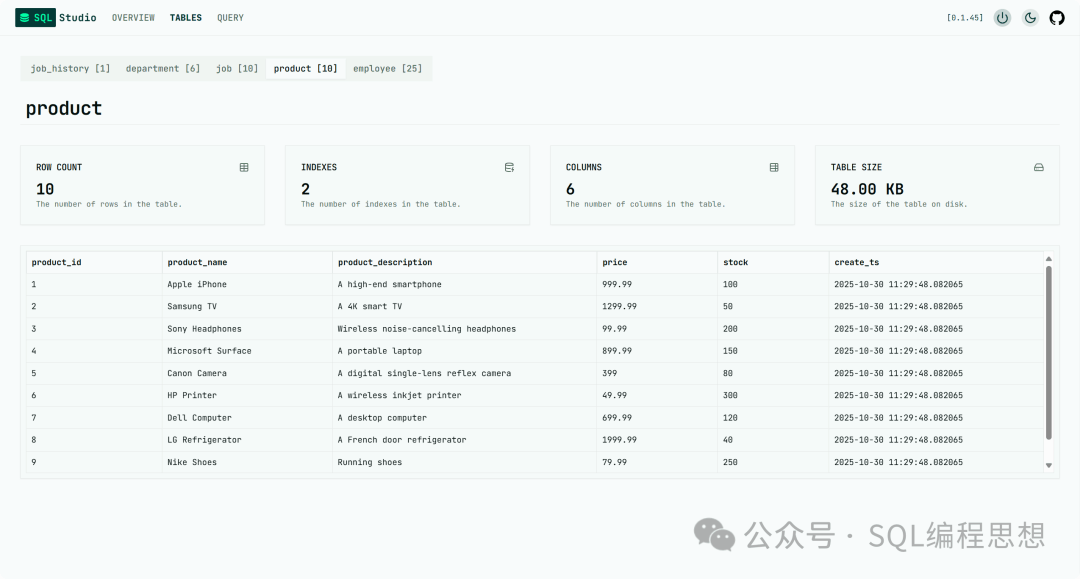The image size is (1080, 579).
Task: Click the Indexes card icon
Action: coord(509,167)
